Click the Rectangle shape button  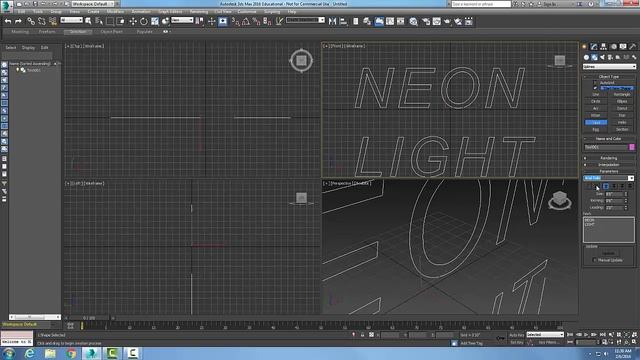click(x=622, y=94)
